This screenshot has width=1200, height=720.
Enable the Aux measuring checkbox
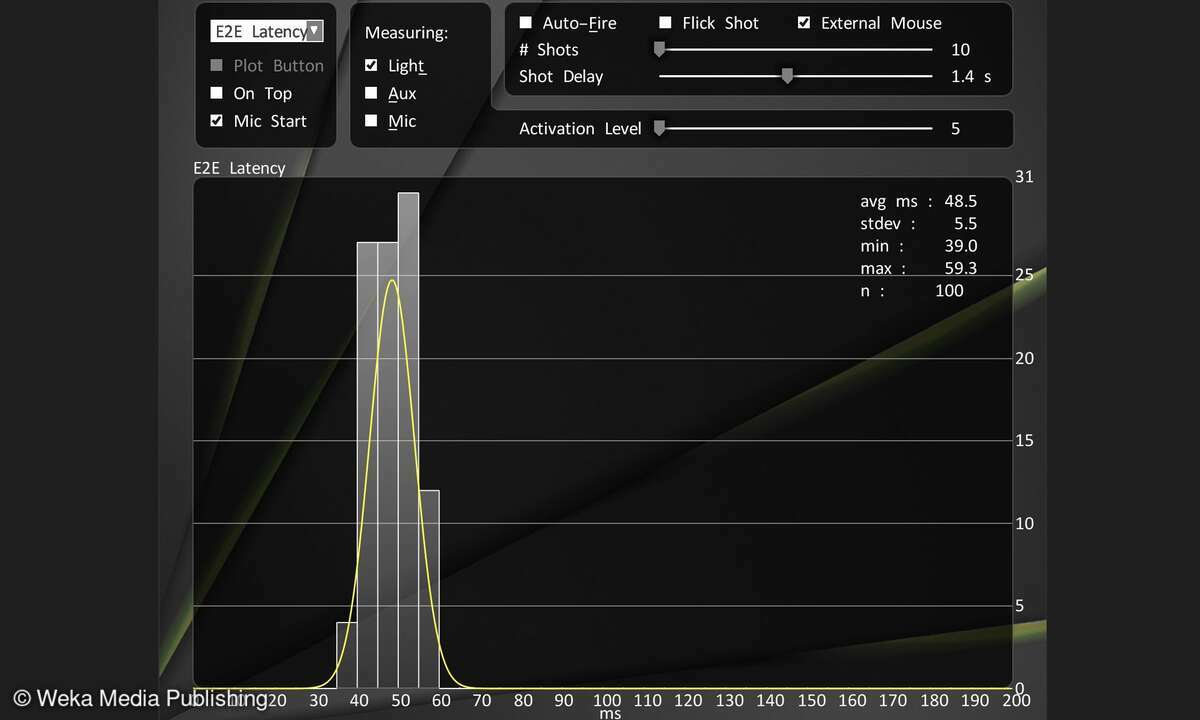[x=371, y=93]
